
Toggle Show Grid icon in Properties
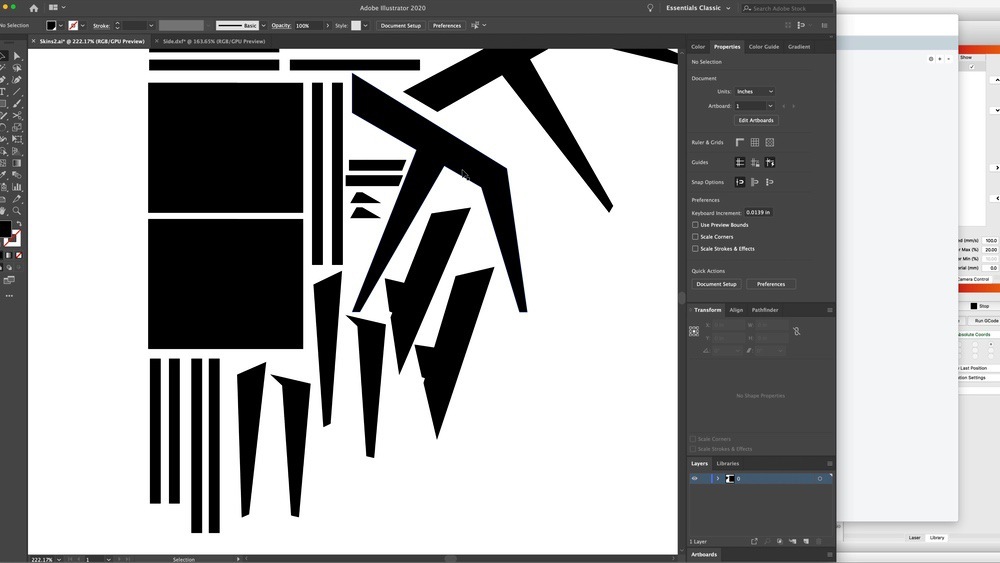tap(754, 142)
